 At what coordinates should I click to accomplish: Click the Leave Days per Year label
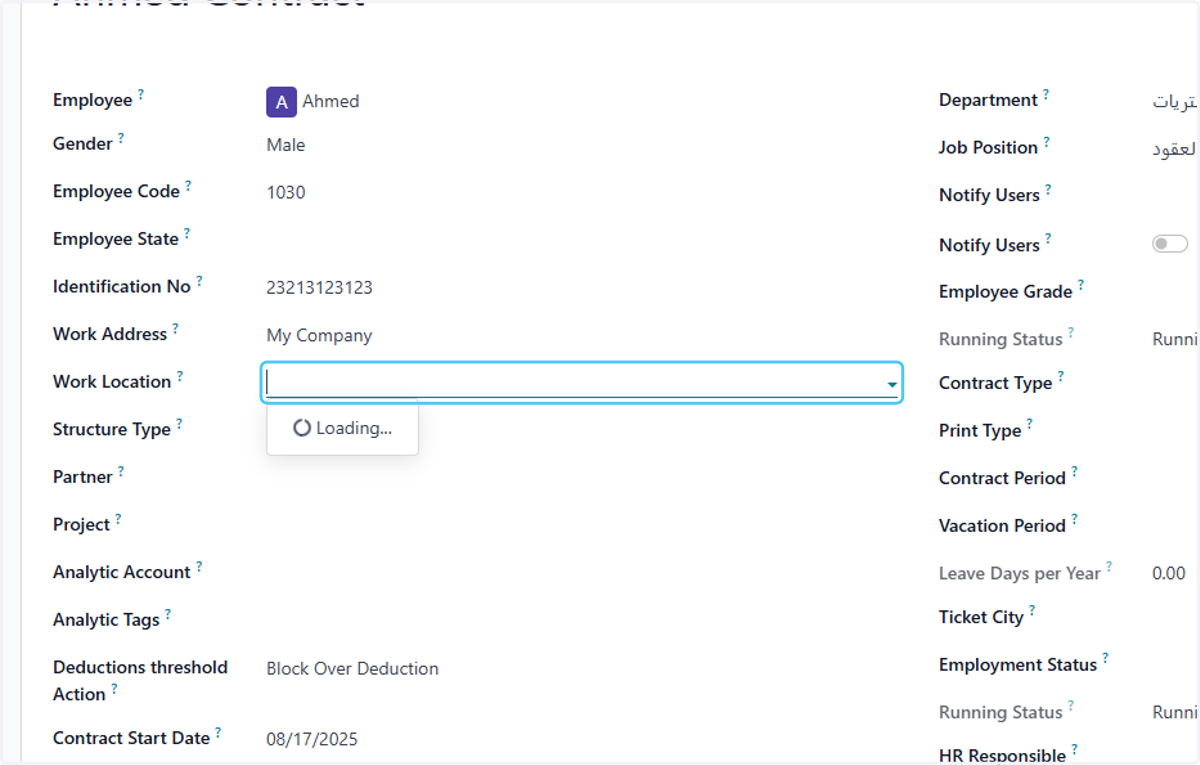click(1020, 574)
